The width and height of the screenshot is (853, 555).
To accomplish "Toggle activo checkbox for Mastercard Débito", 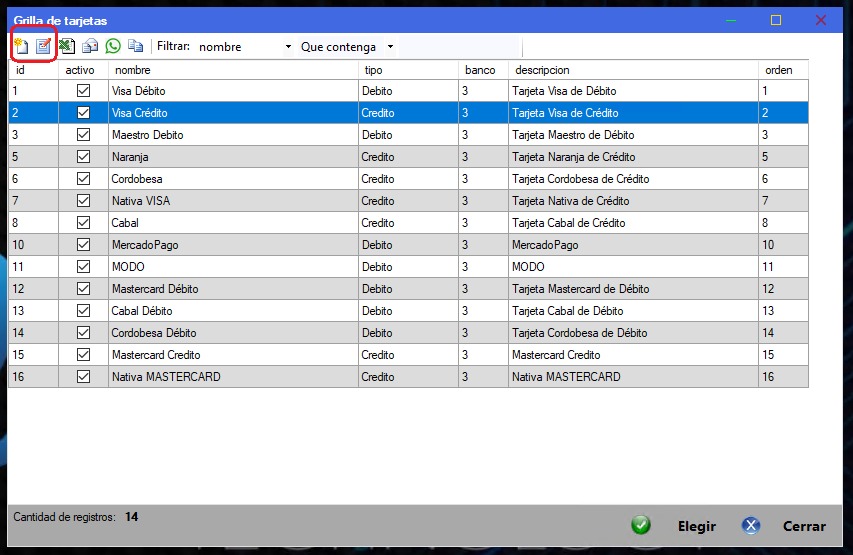I will (x=83, y=288).
